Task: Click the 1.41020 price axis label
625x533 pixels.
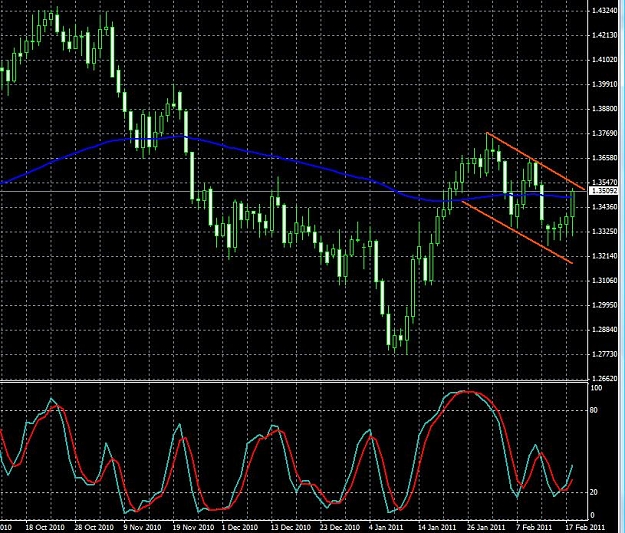Action: [x=605, y=60]
